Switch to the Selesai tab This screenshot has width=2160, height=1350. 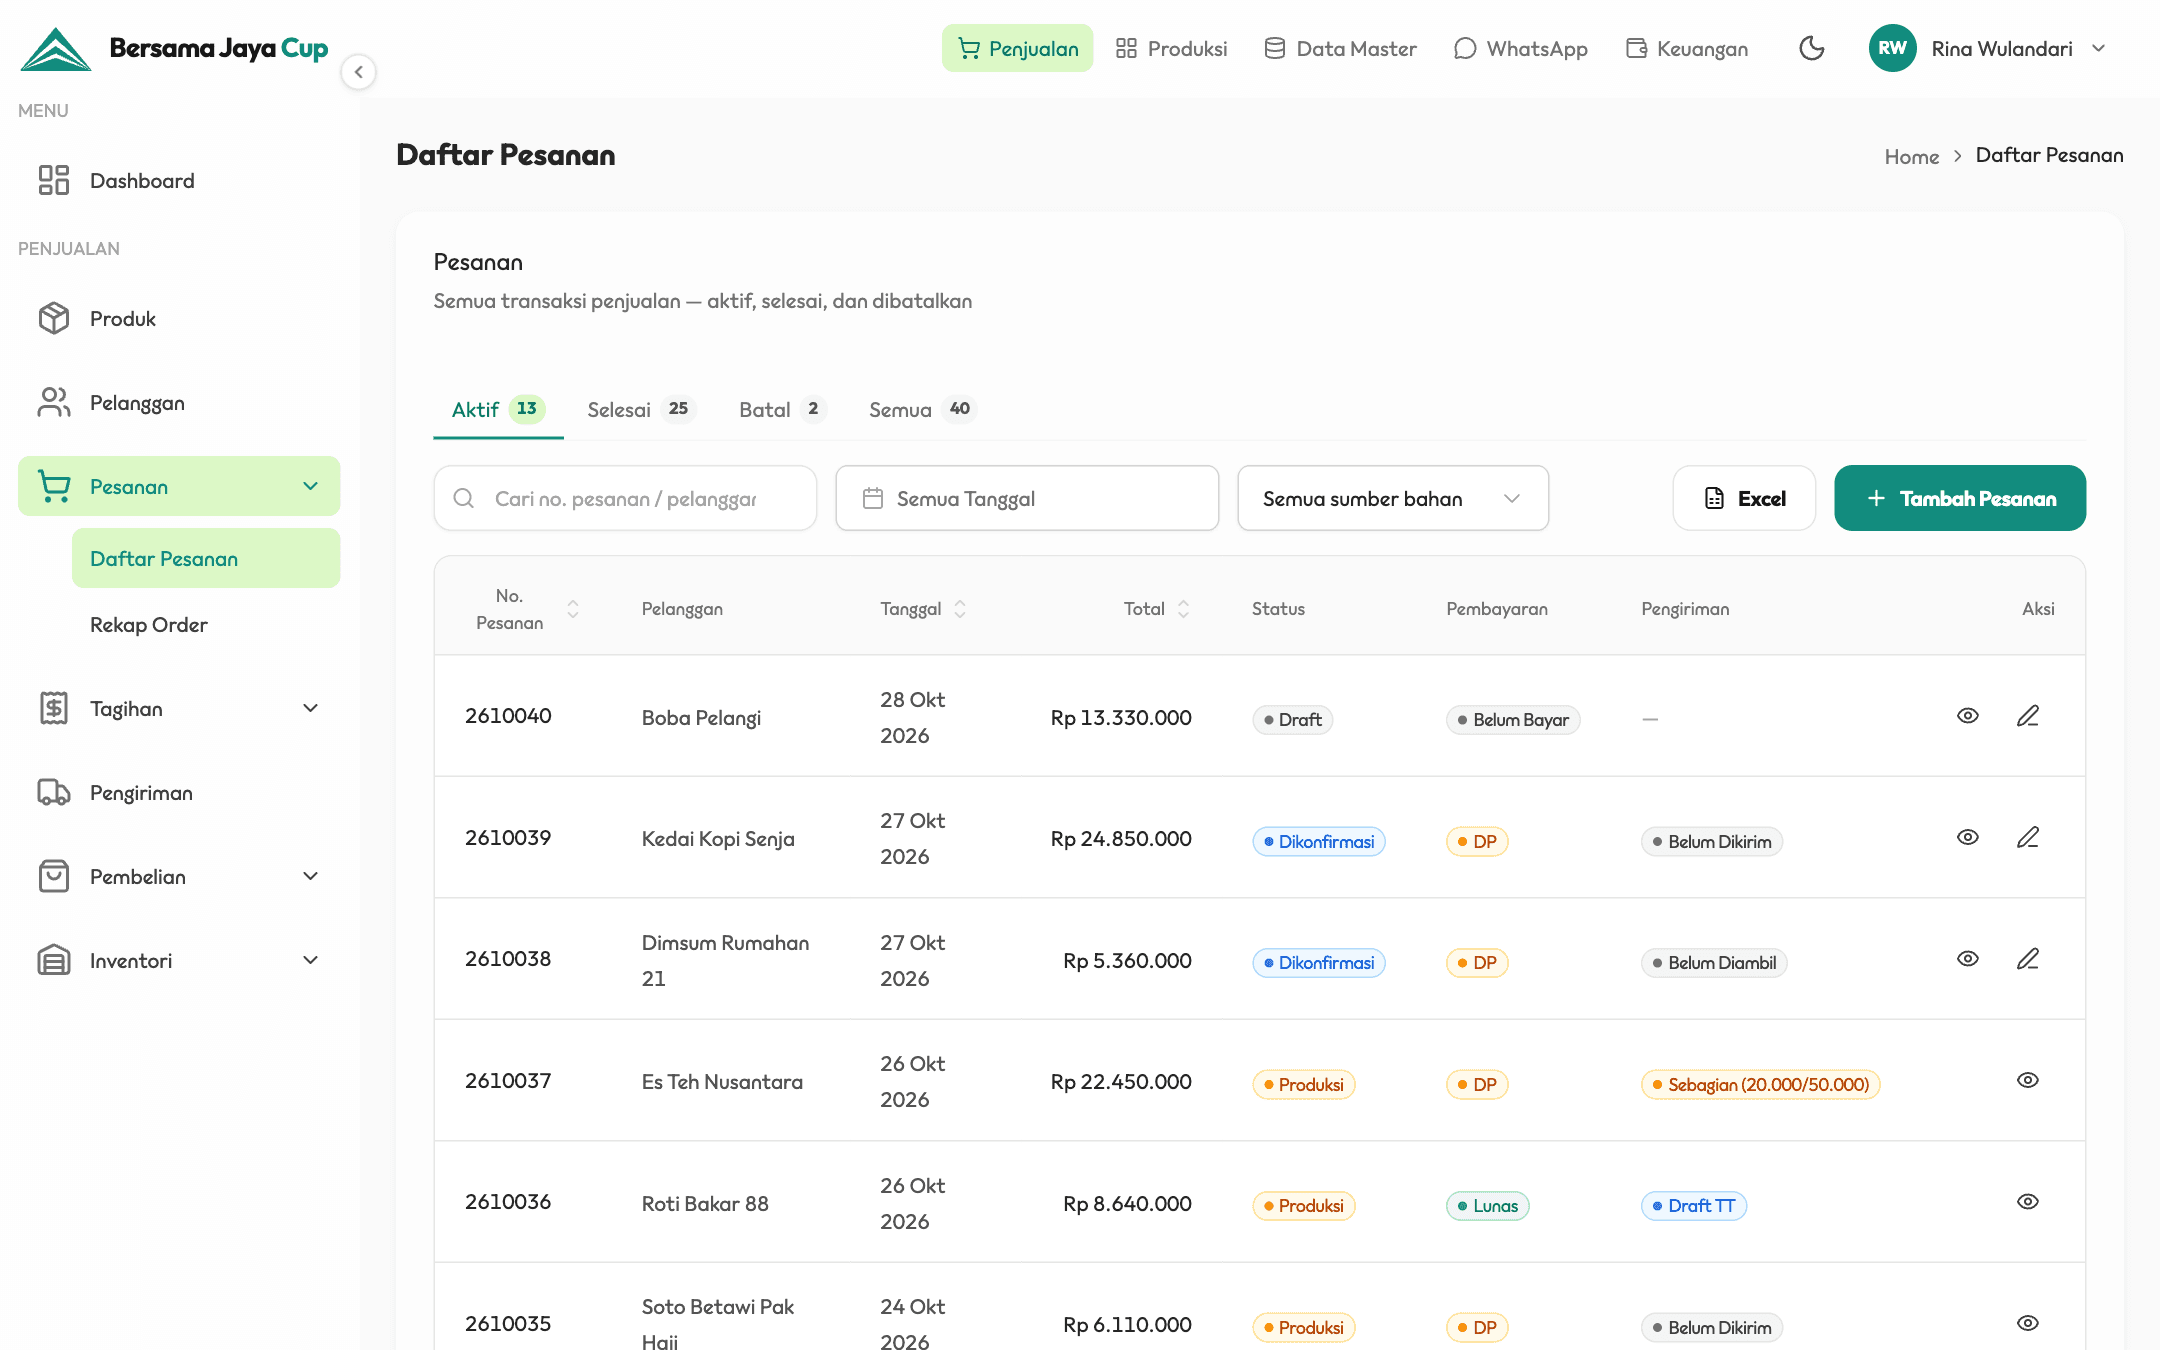[x=640, y=409]
